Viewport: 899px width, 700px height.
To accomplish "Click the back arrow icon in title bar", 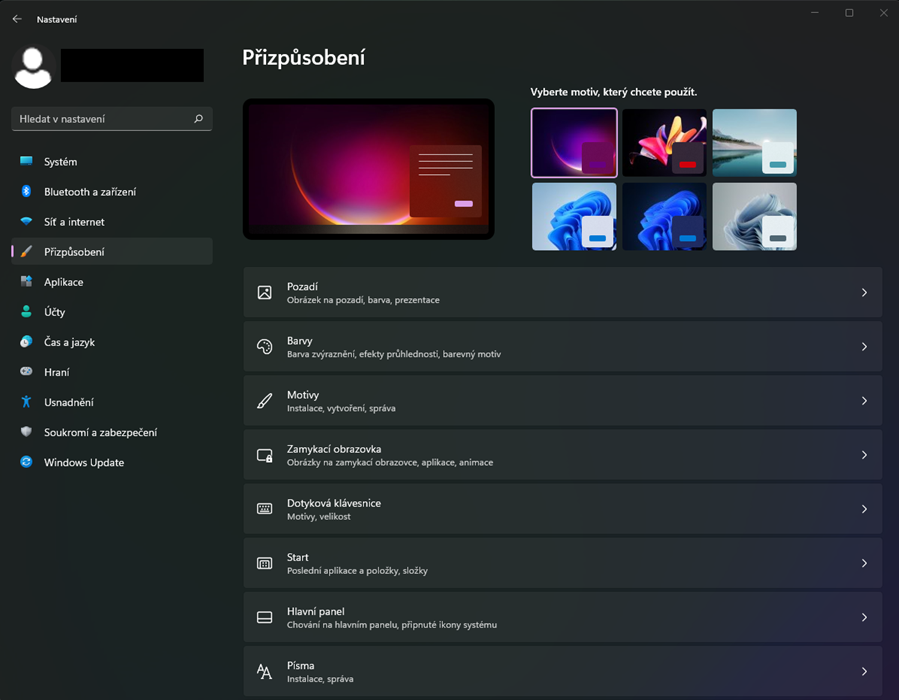I will [17, 19].
